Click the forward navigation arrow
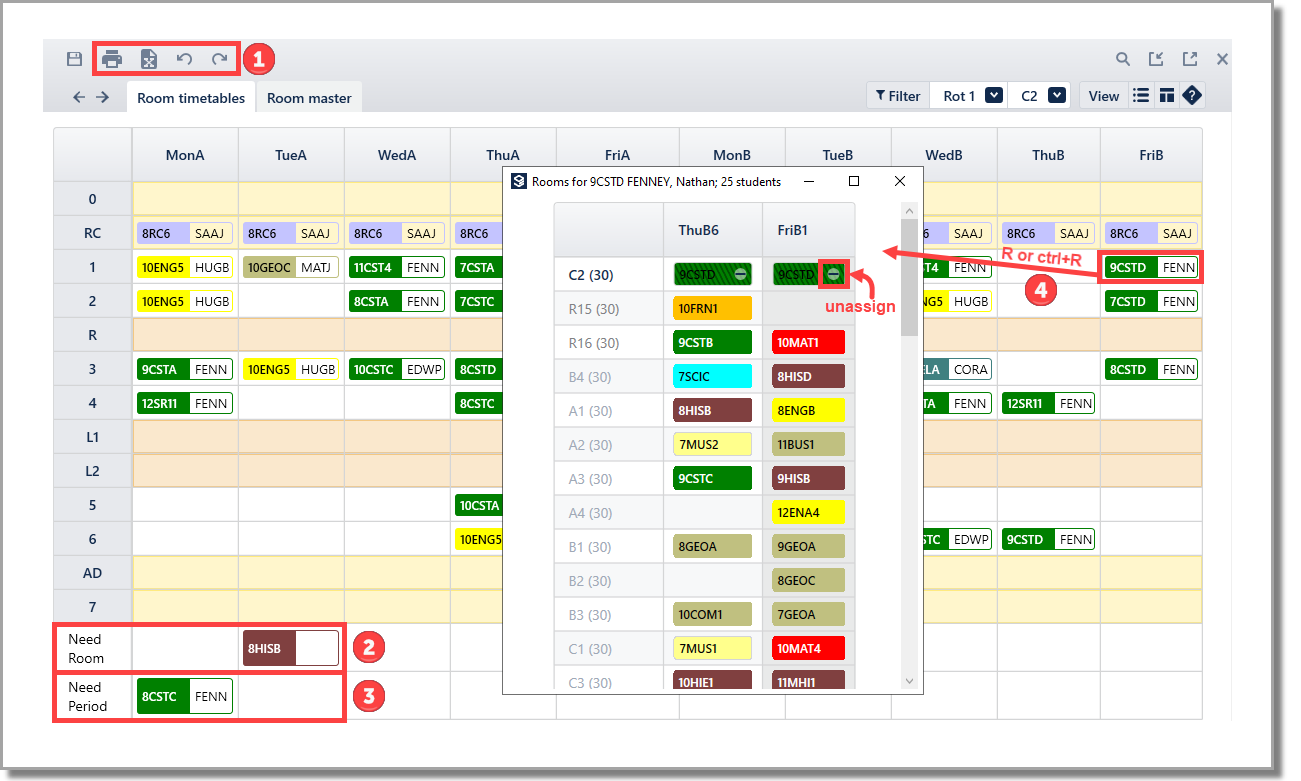Image resolution: width=1301 pixels, height=781 pixels. [x=102, y=96]
